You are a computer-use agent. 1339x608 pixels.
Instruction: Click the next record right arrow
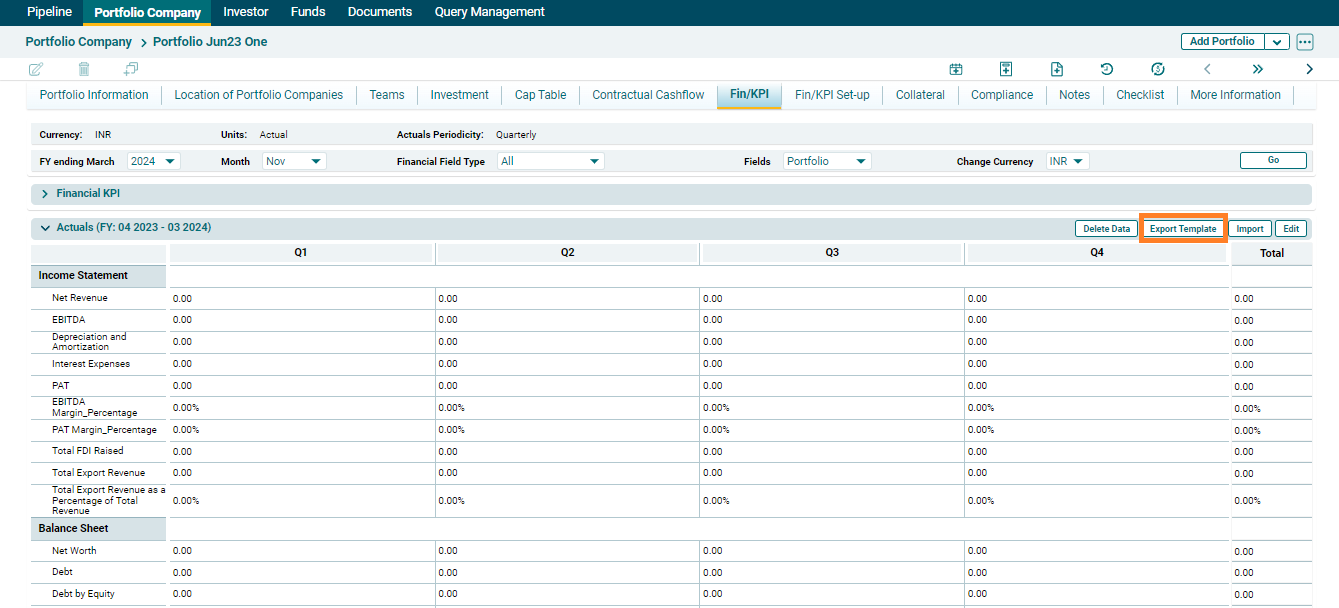click(x=1309, y=69)
